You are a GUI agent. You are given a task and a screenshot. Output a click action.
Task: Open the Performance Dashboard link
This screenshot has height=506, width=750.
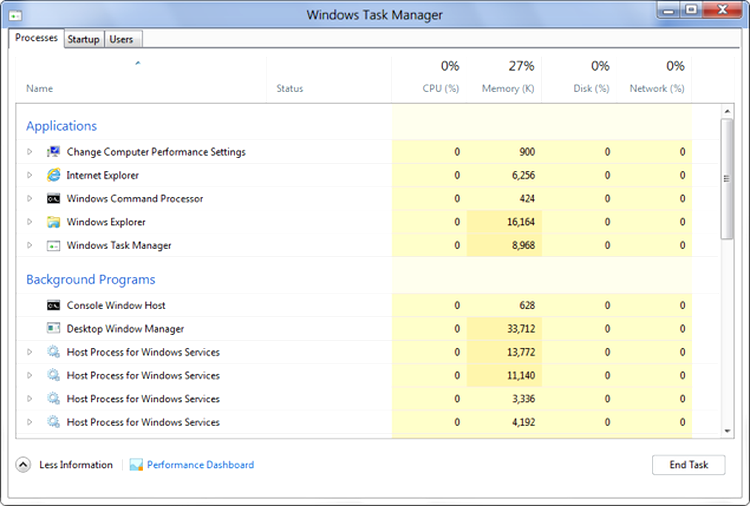(200, 465)
